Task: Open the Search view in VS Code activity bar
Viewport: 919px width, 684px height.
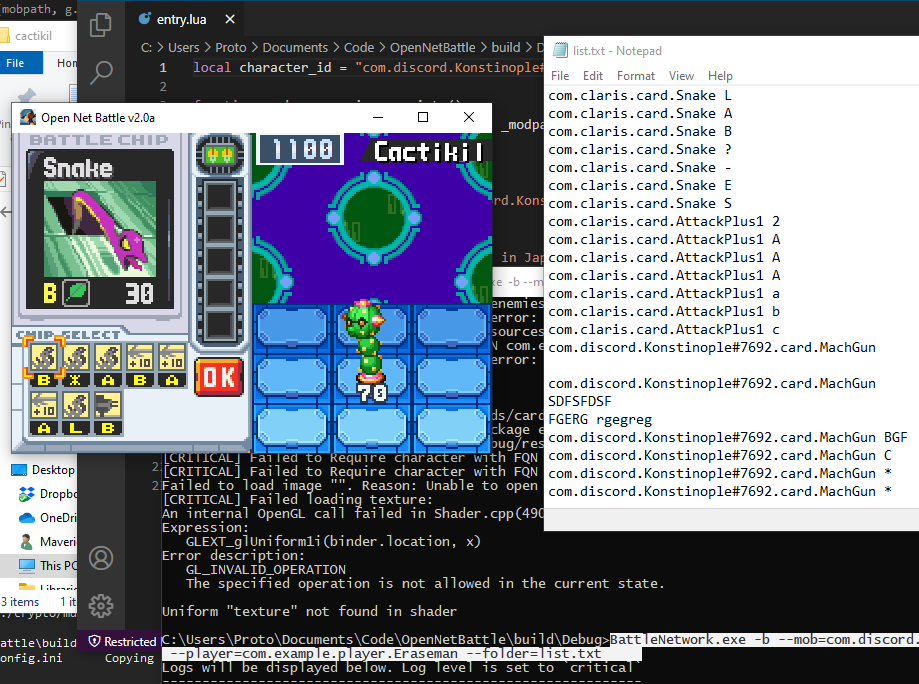Action: point(101,73)
